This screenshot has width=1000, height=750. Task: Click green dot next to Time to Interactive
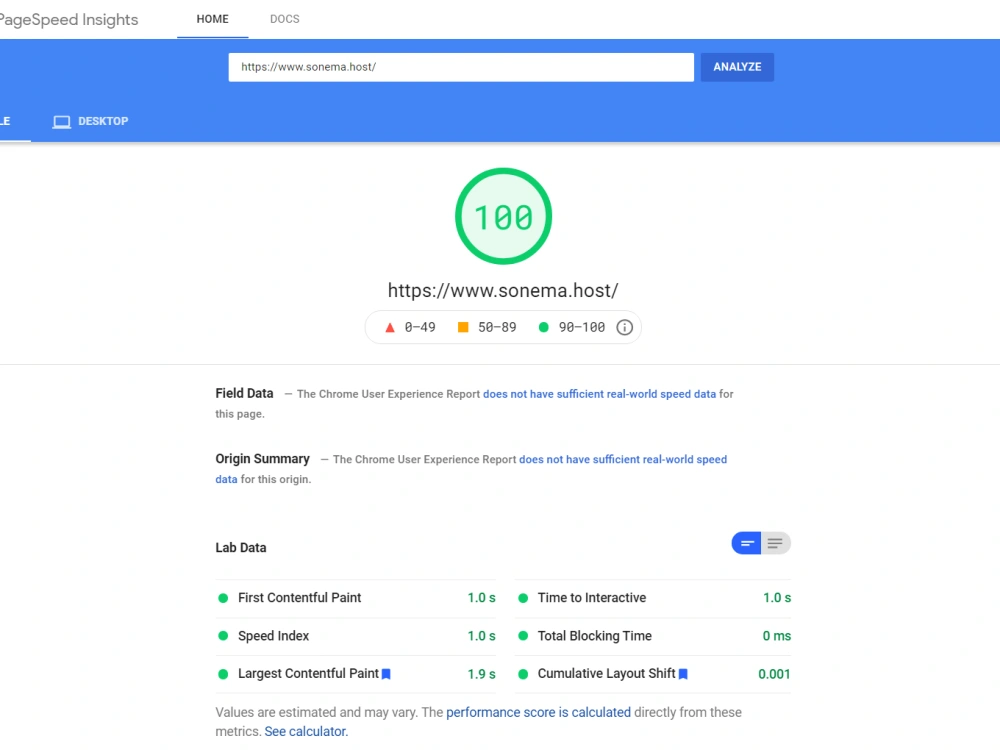523,598
